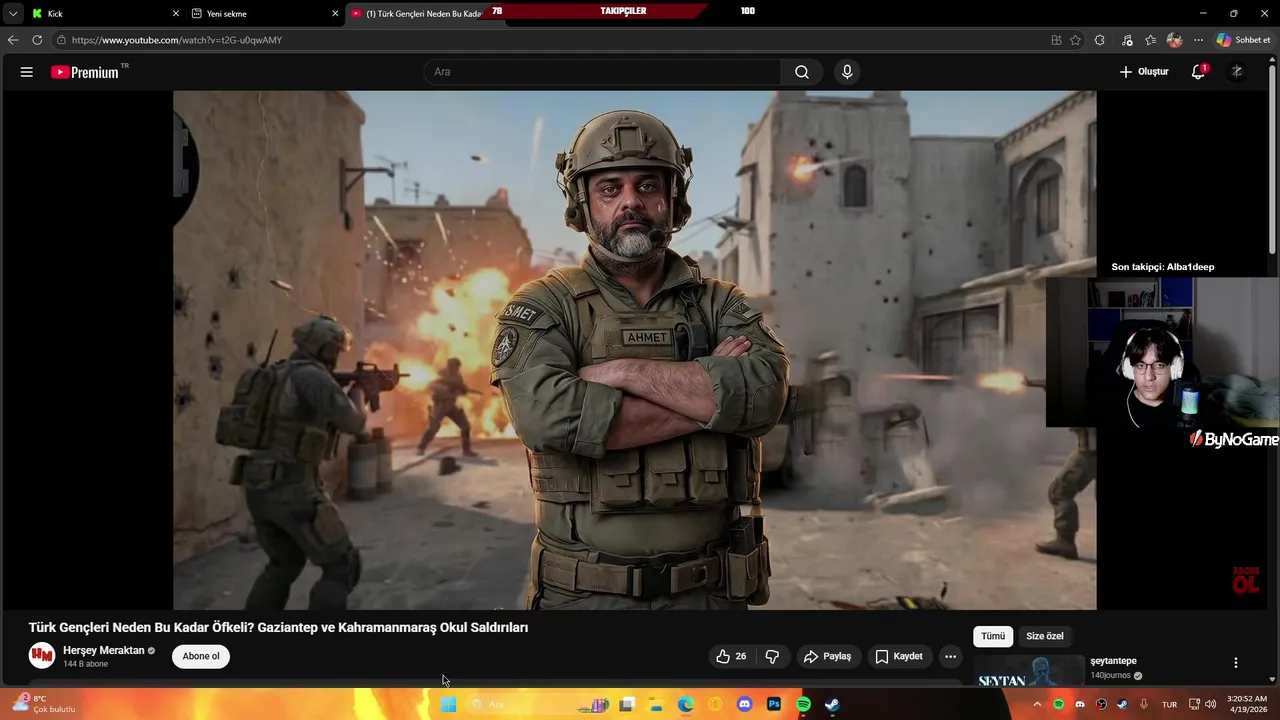Open the Herşey Meraktan channel name link

103,650
